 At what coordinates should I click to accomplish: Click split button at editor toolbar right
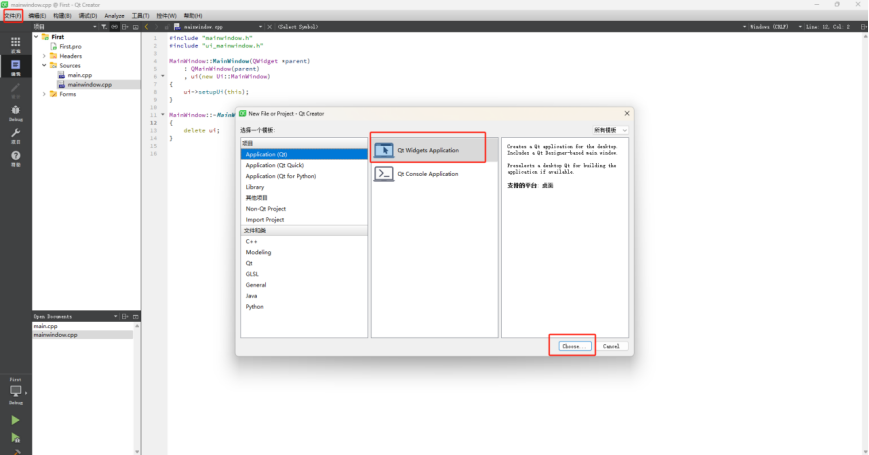[863, 27]
